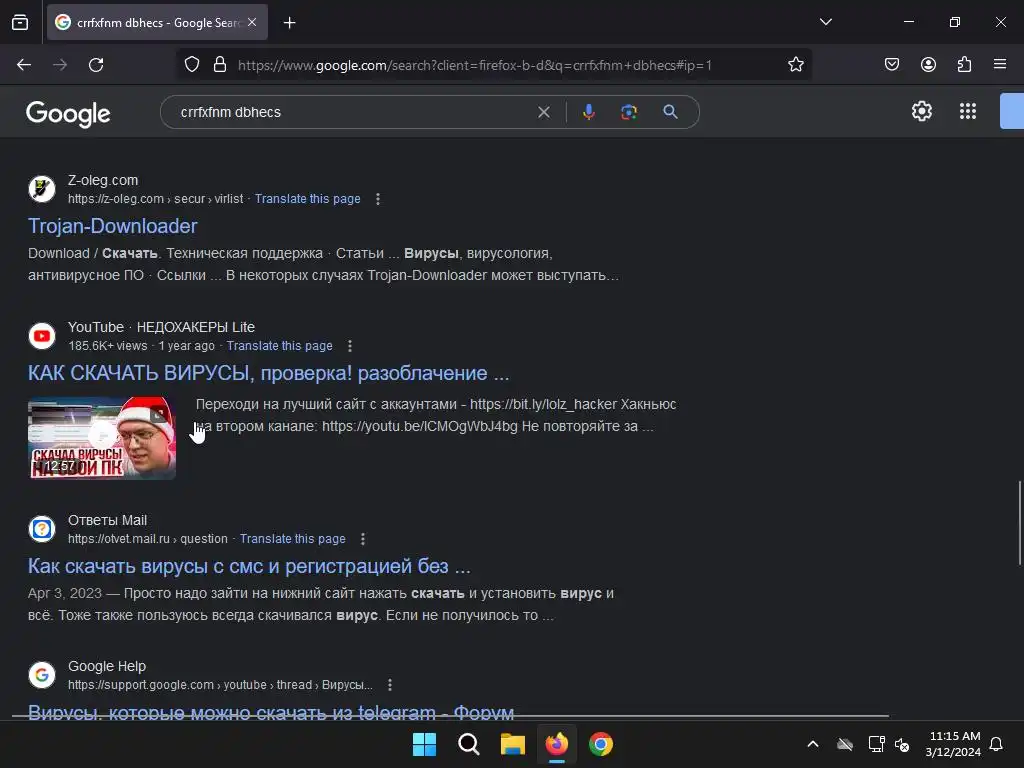Open muted volume tray icon
Viewport: 1024px width, 768px height.
(902, 744)
